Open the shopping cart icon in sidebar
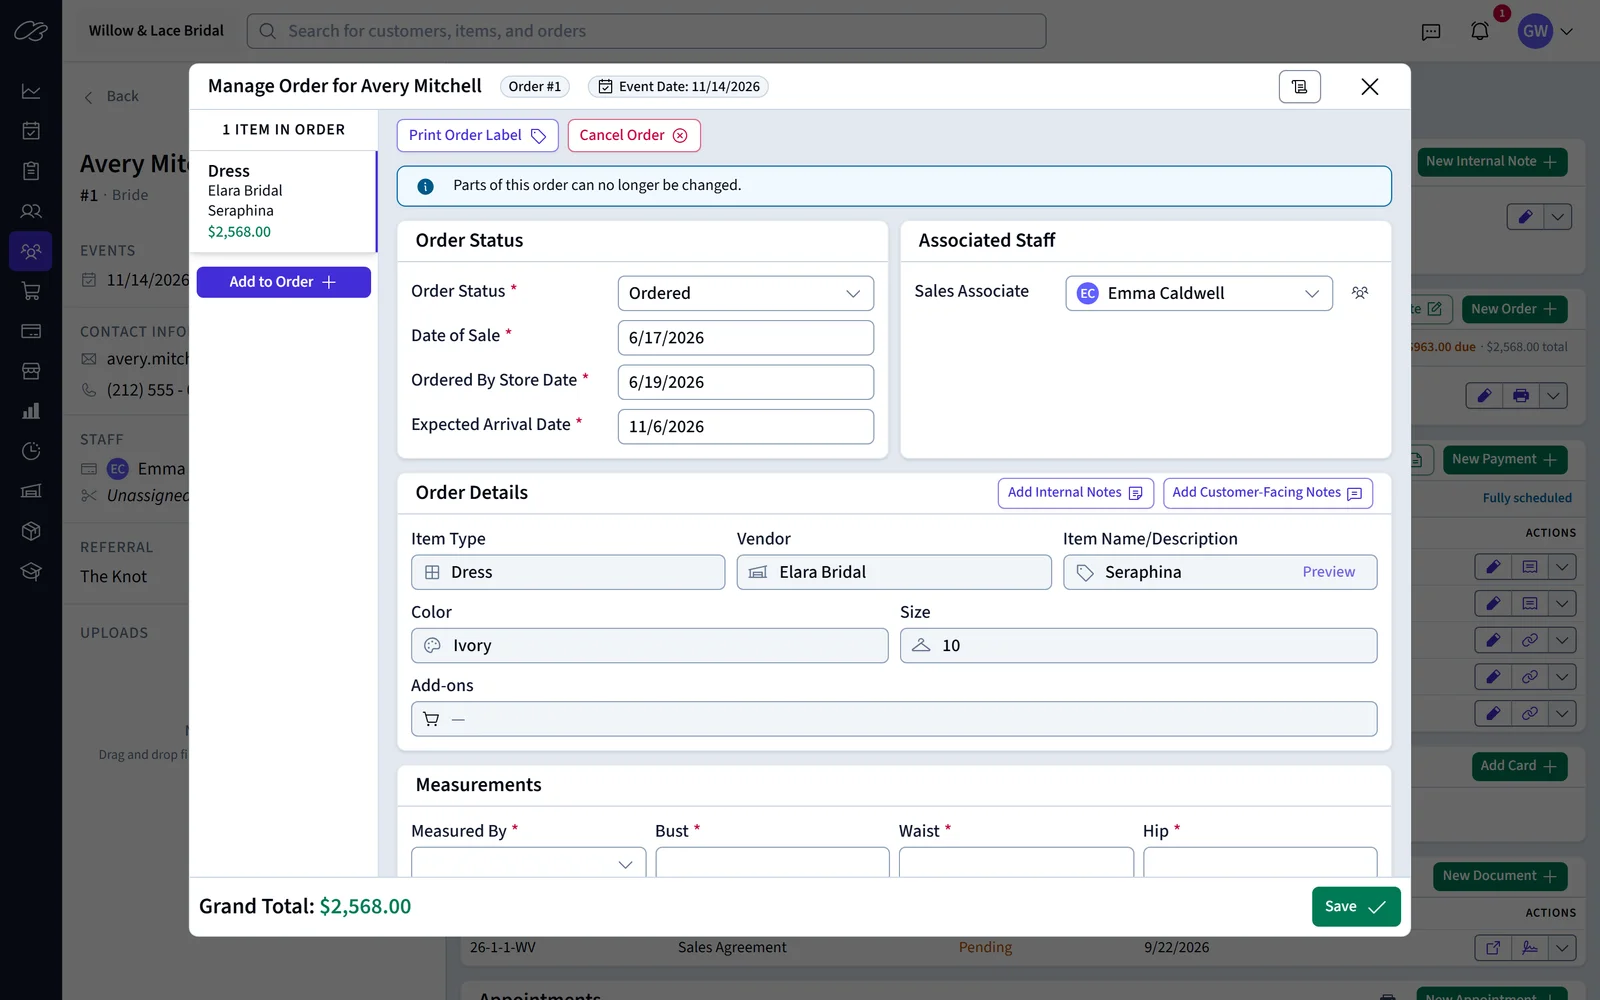 click(31, 291)
